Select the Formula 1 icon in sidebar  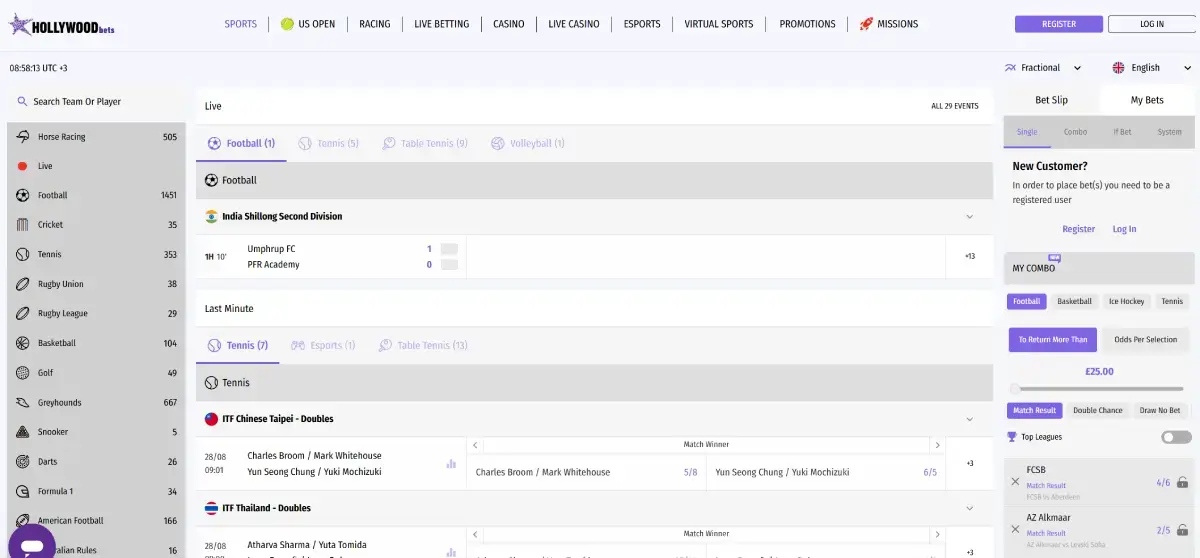(x=22, y=491)
